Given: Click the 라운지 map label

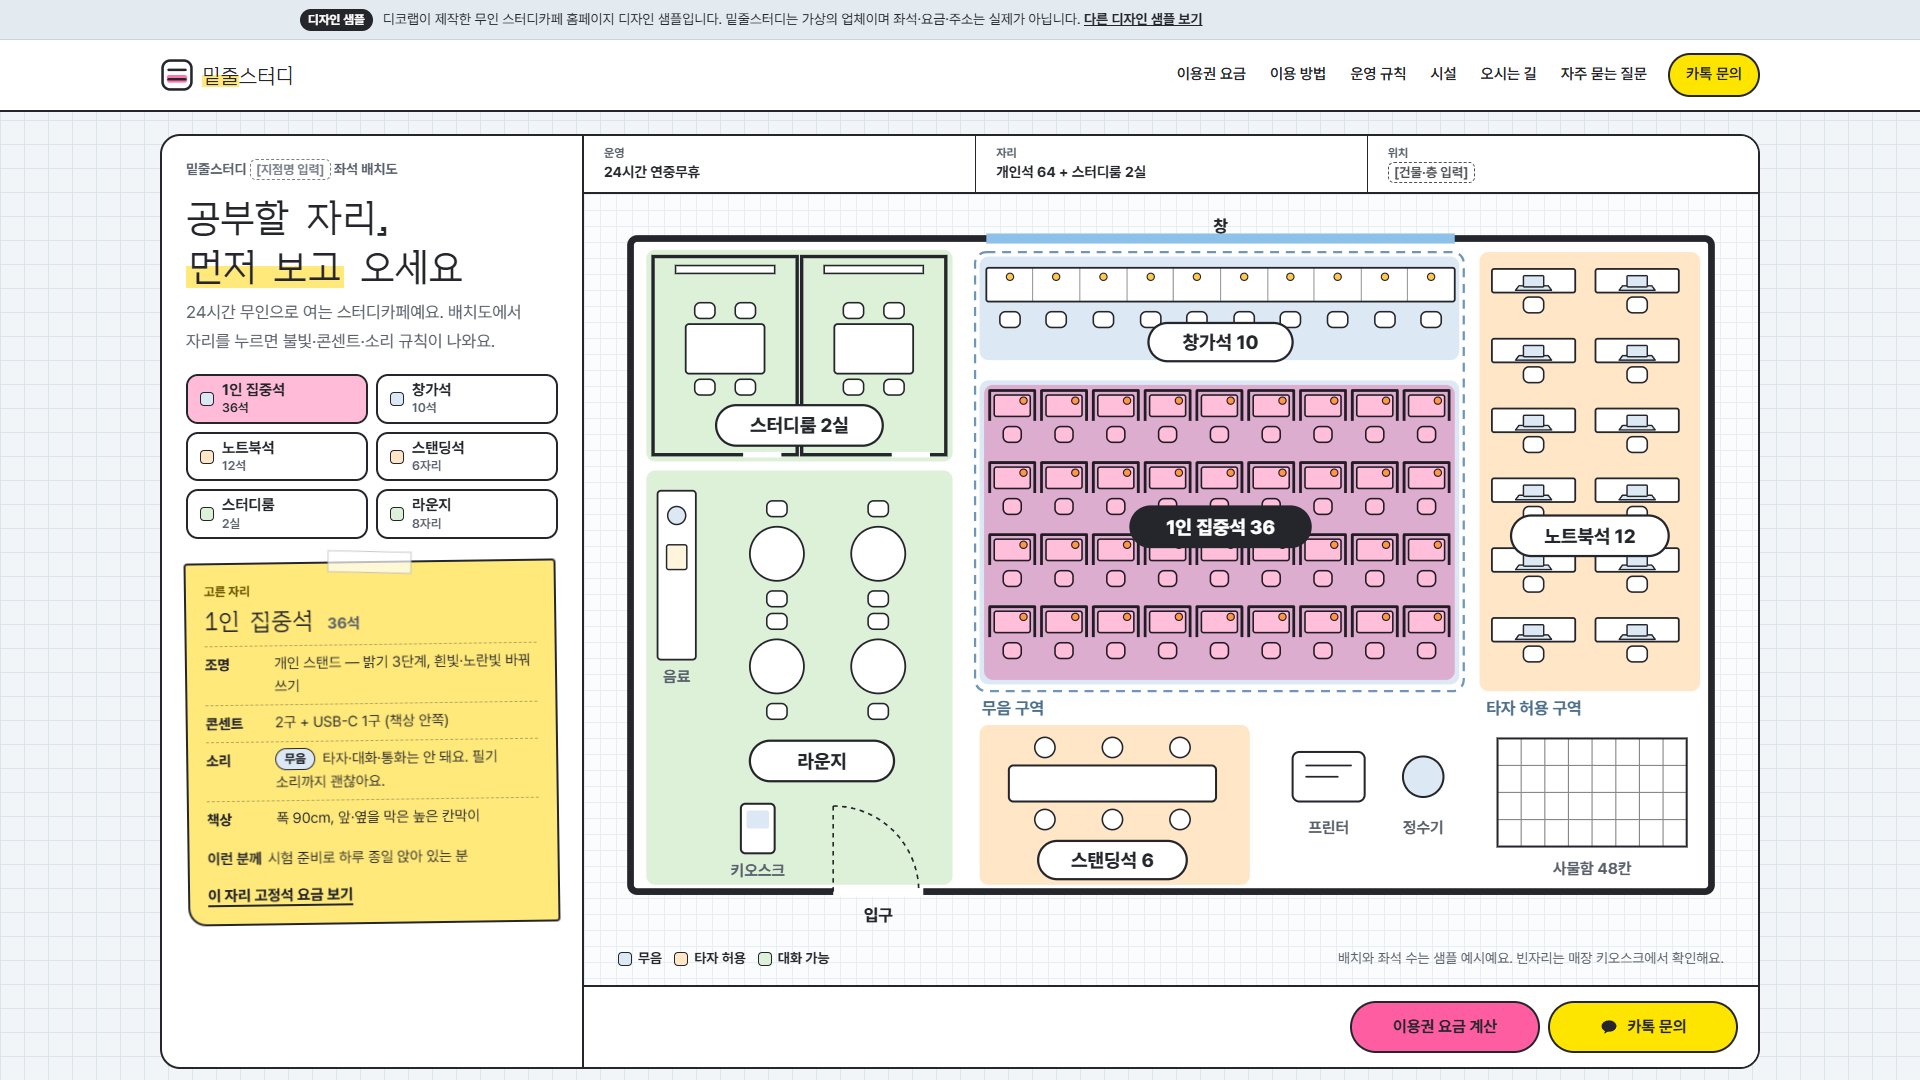Looking at the screenshot, I should [x=821, y=761].
